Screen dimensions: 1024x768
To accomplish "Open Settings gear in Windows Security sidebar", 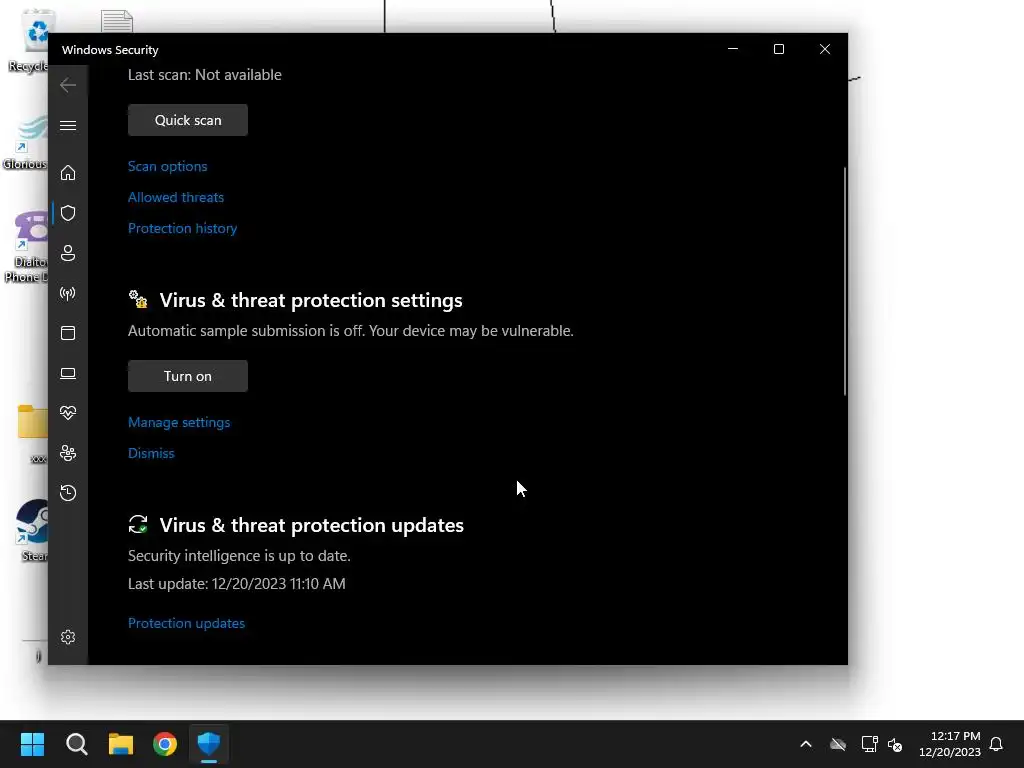I will [x=68, y=637].
